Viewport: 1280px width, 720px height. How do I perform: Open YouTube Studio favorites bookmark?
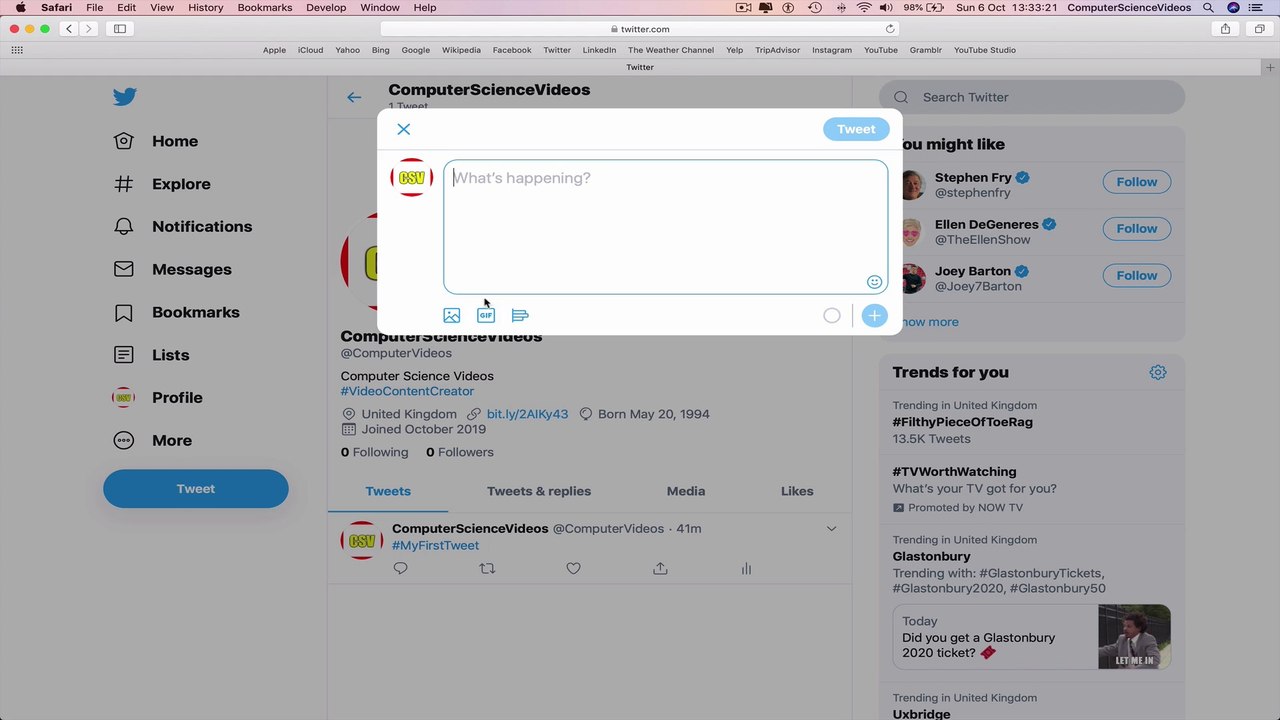pyautogui.click(x=984, y=50)
